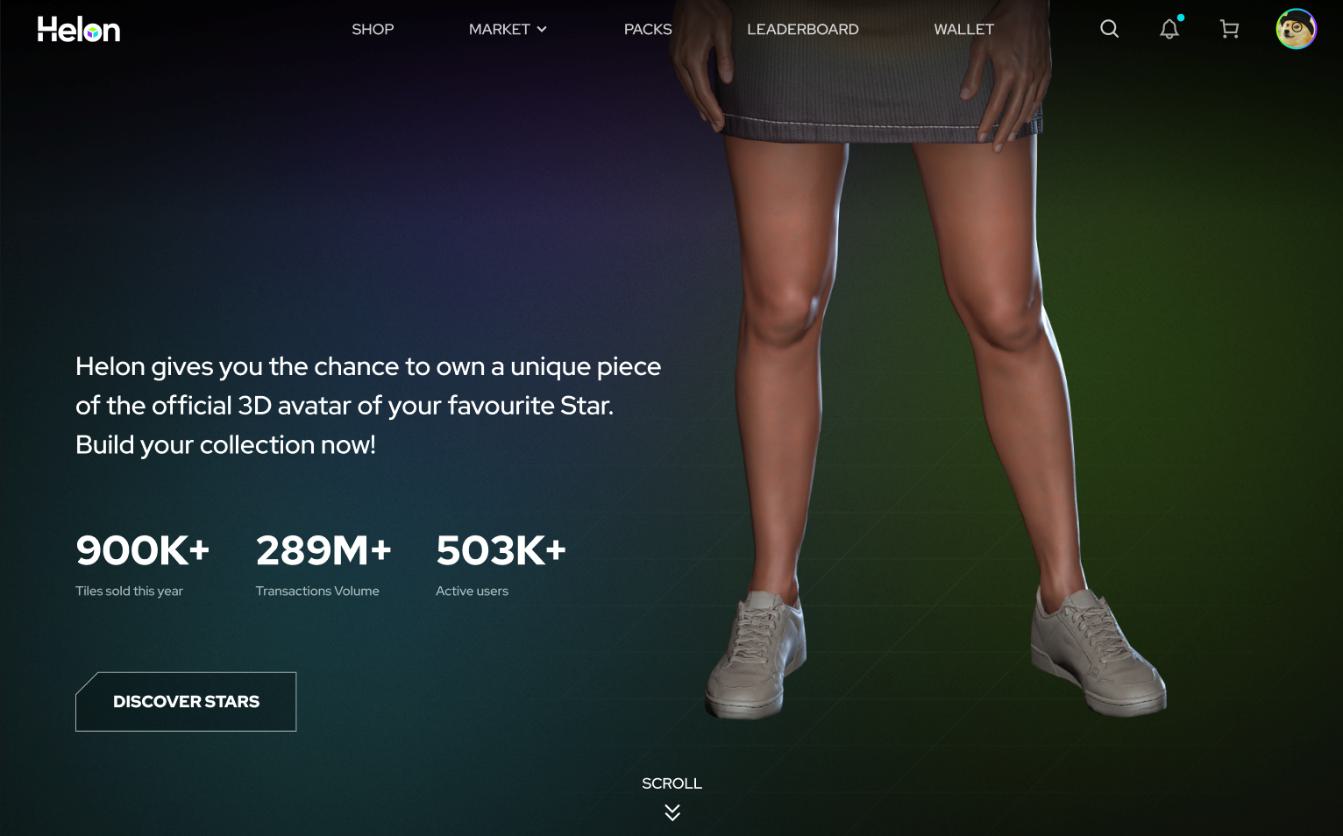Open the PACKS page

(x=648, y=29)
